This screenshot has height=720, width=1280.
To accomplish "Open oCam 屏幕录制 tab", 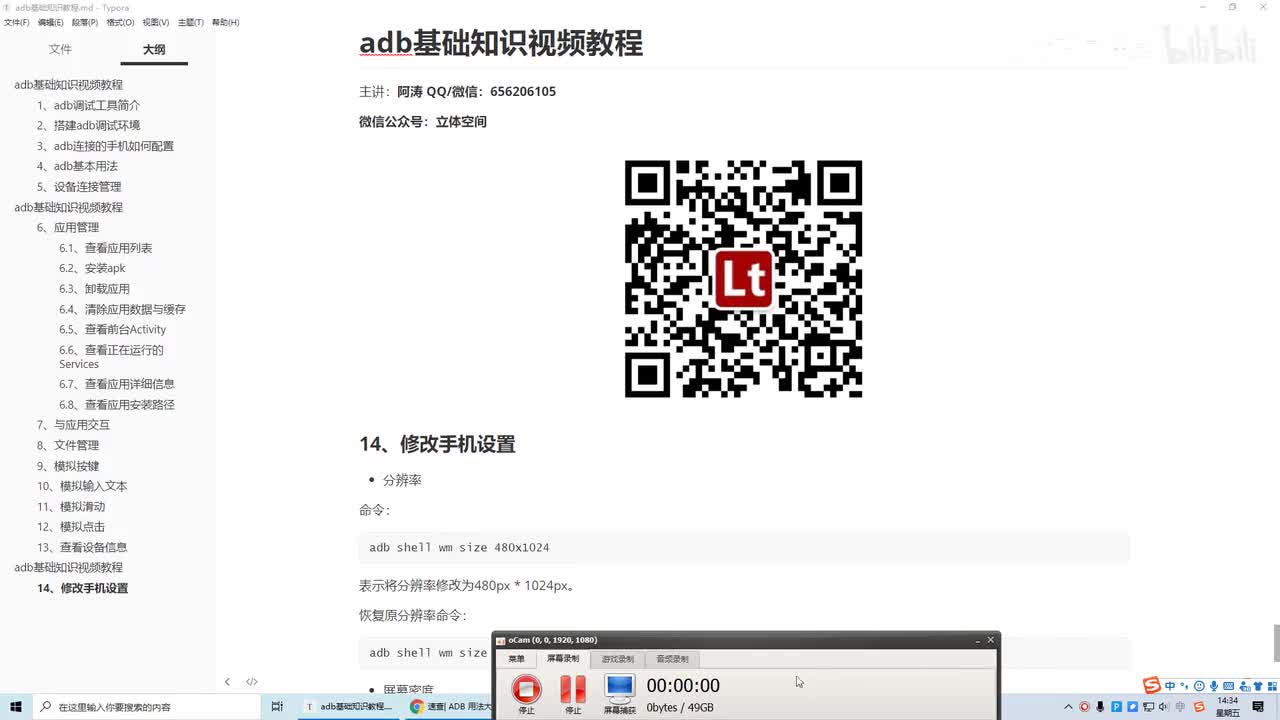I will (x=563, y=659).
